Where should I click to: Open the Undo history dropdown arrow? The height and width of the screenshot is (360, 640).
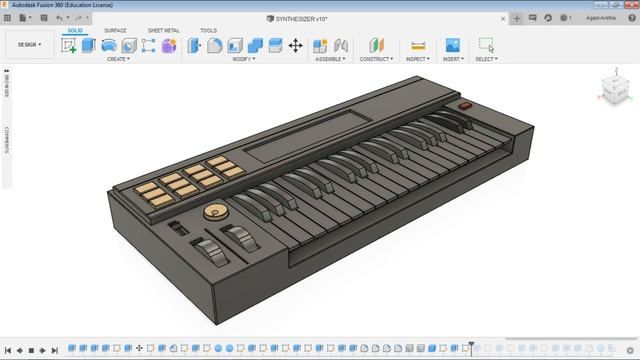coord(68,18)
